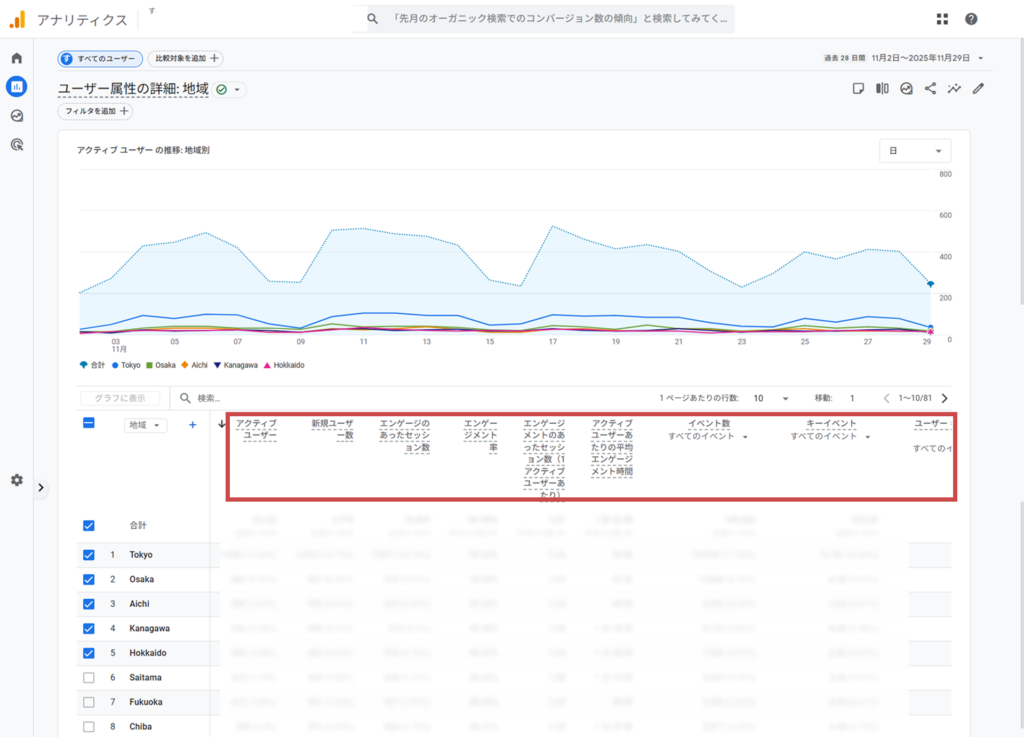
Task: Click the share report icon
Action: point(930,89)
